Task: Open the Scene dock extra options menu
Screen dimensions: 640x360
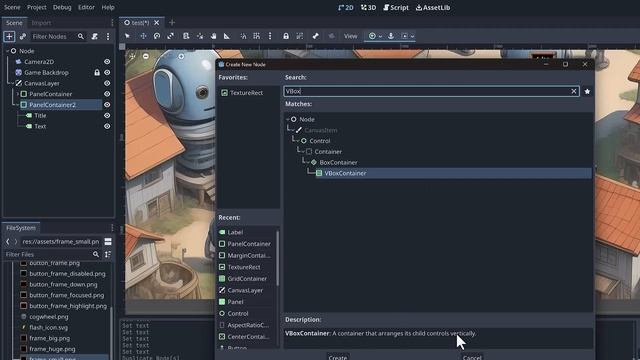Action: tap(108, 36)
